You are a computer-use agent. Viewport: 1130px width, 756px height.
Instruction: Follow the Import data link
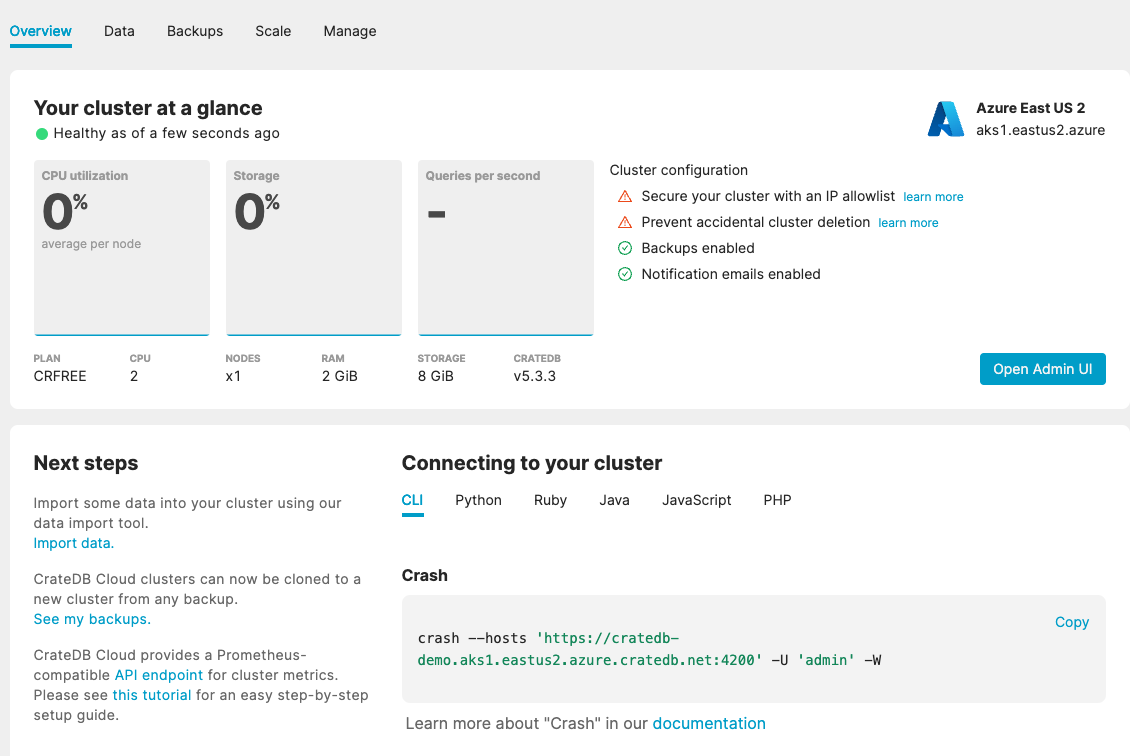[74, 543]
